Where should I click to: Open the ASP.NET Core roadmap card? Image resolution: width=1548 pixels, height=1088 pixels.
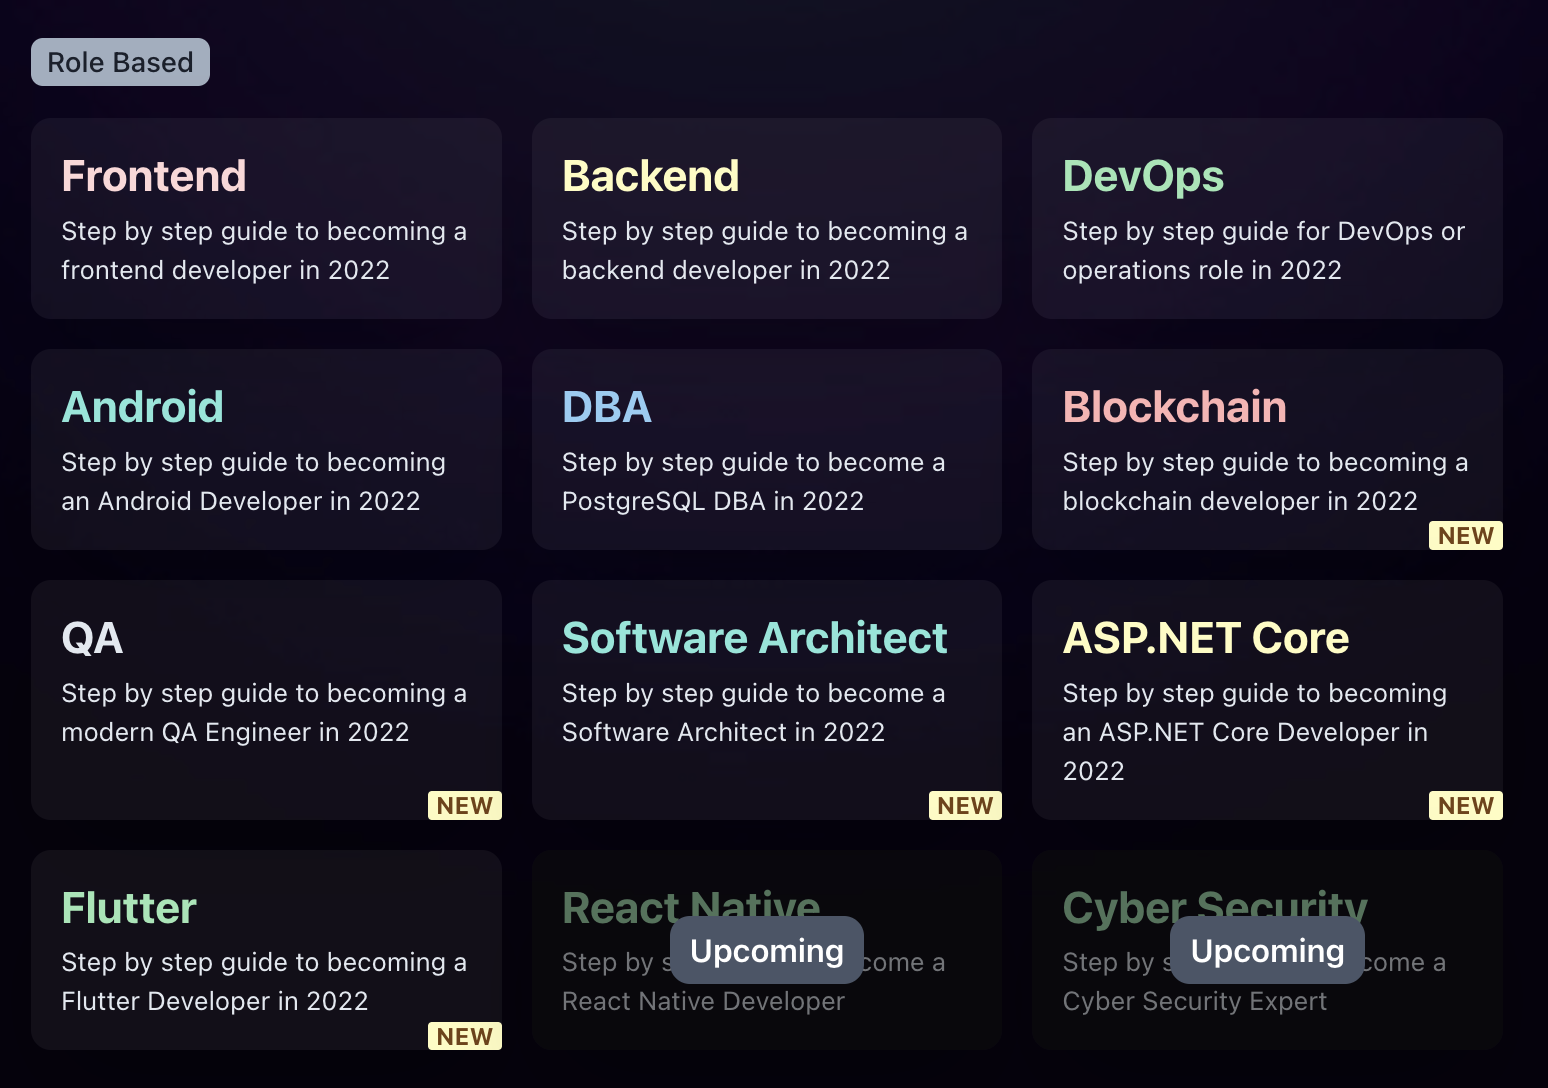tap(1267, 700)
